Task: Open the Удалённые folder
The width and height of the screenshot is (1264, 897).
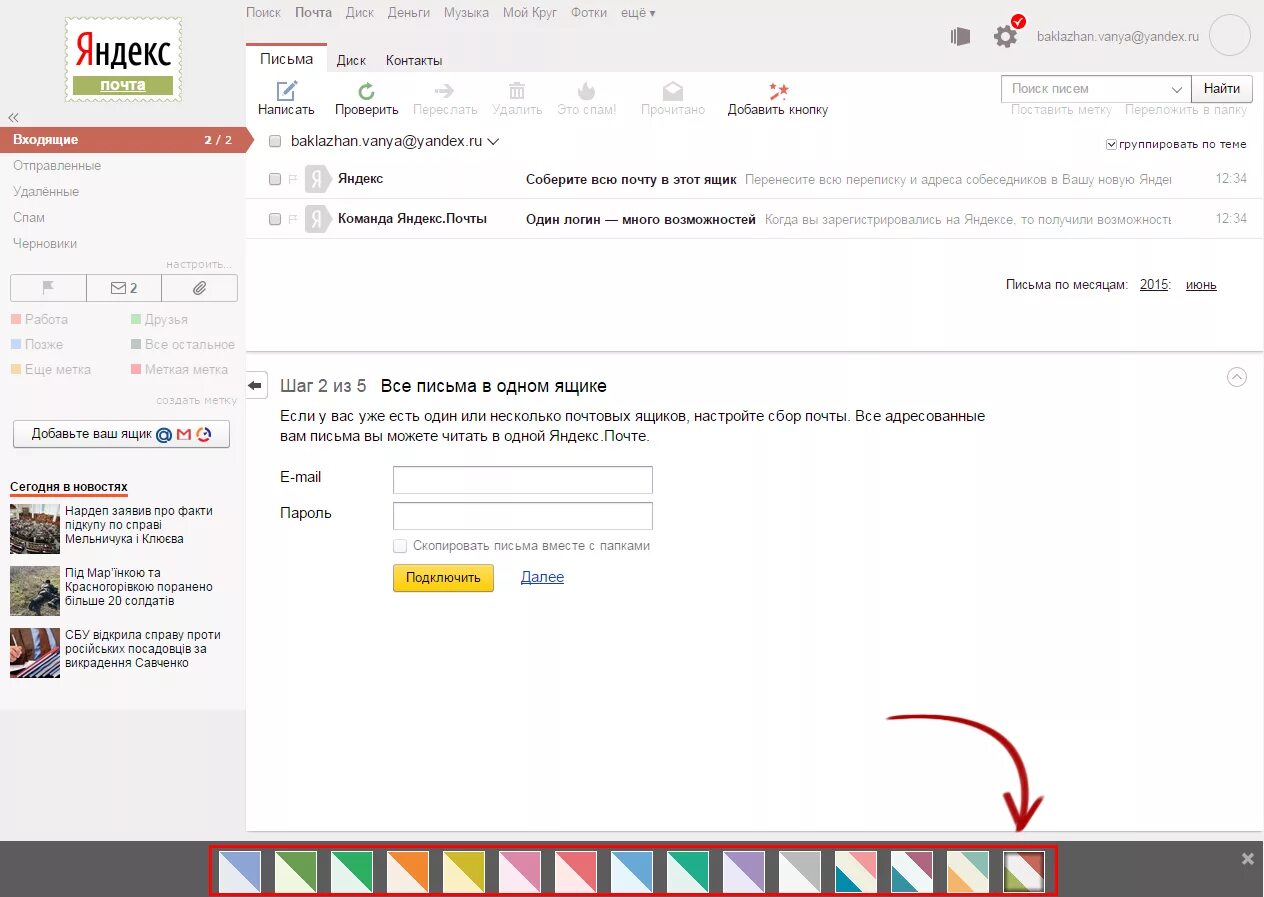Action: [46, 192]
